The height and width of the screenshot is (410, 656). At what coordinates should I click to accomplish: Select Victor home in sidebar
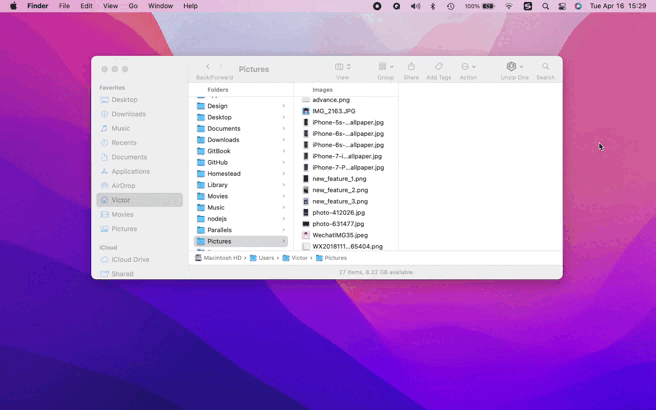(139, 200)
